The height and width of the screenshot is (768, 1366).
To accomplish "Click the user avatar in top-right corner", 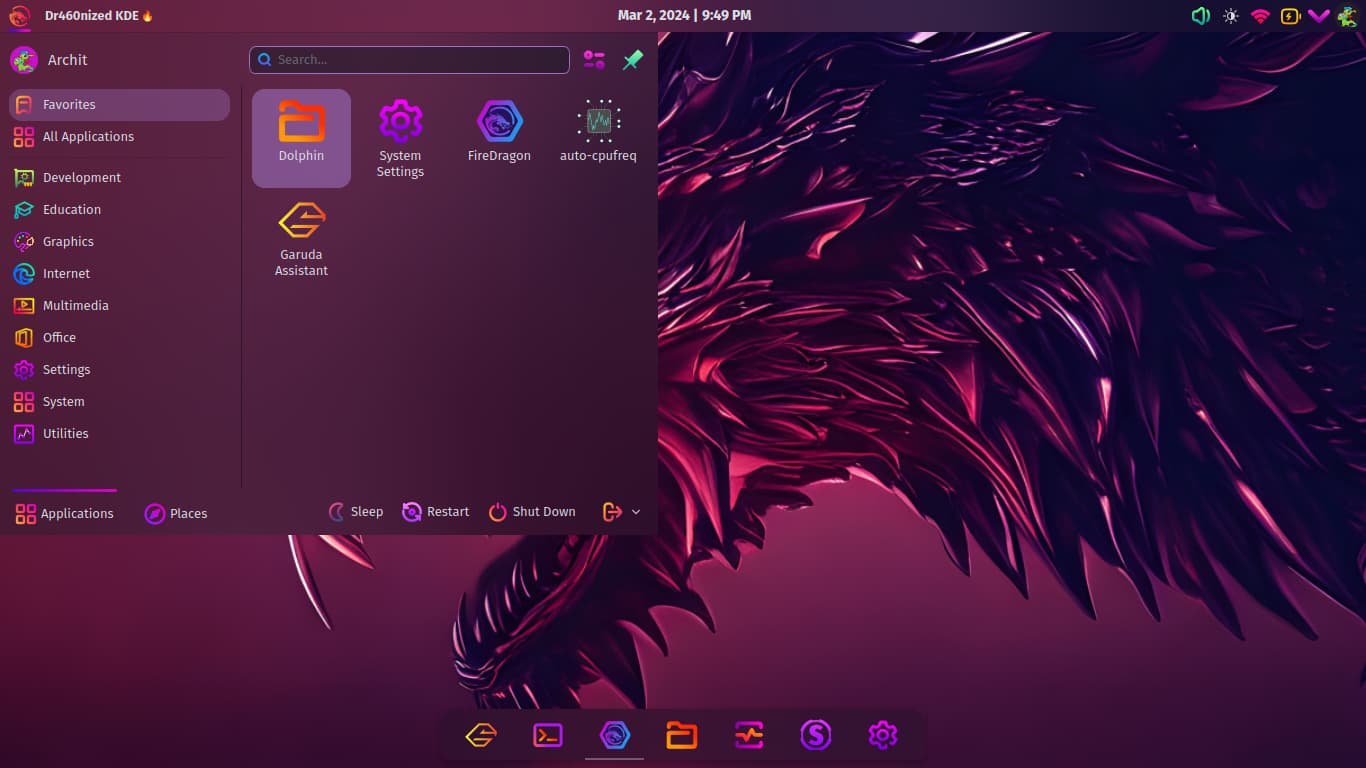I will 1347,16.
